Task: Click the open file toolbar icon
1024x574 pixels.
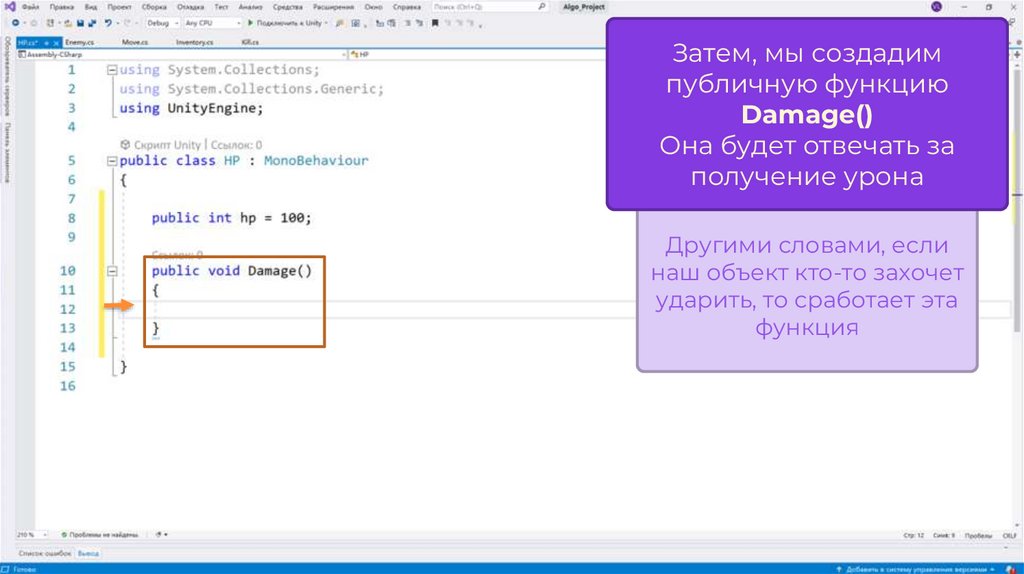Action: click(x=67, y=23)
